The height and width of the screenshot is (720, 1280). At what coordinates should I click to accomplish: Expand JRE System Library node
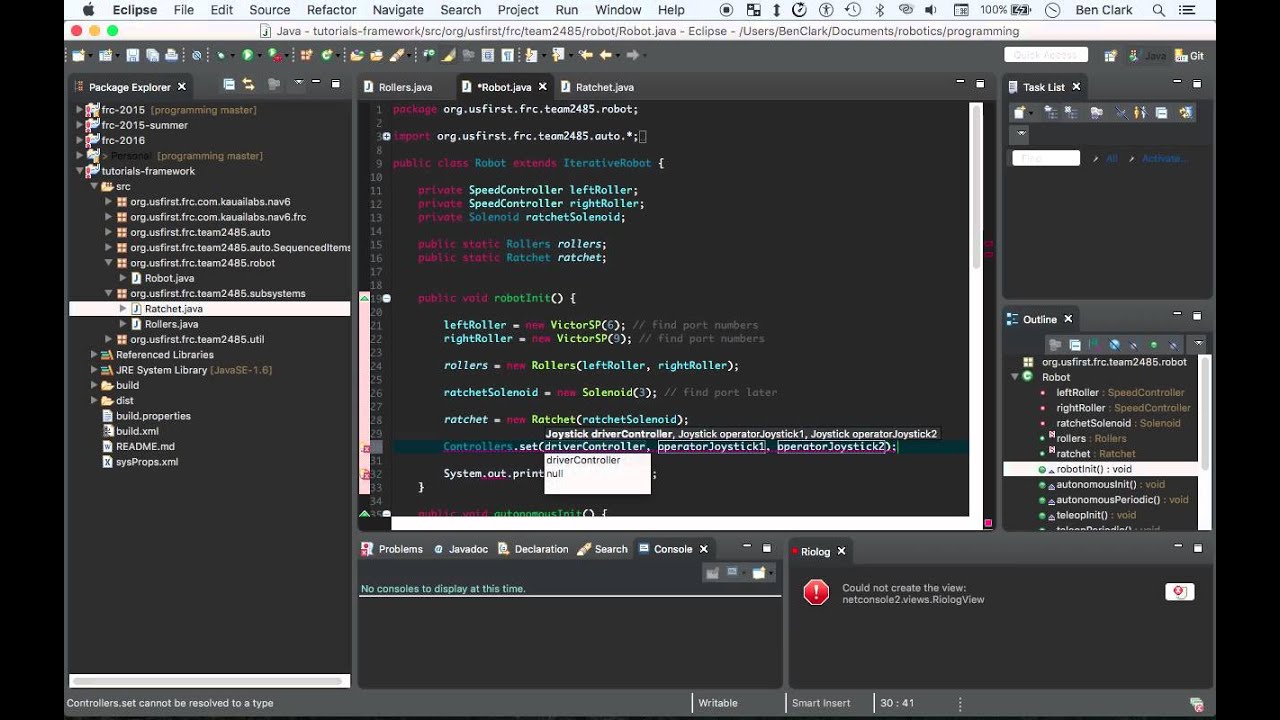95,370
